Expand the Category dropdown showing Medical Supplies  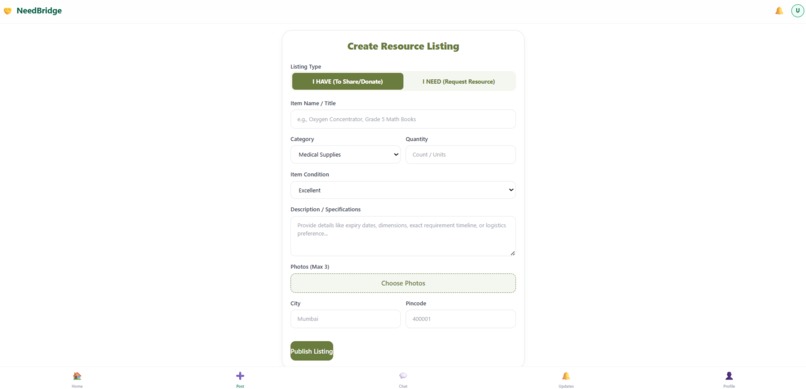[x=345, y=155]
